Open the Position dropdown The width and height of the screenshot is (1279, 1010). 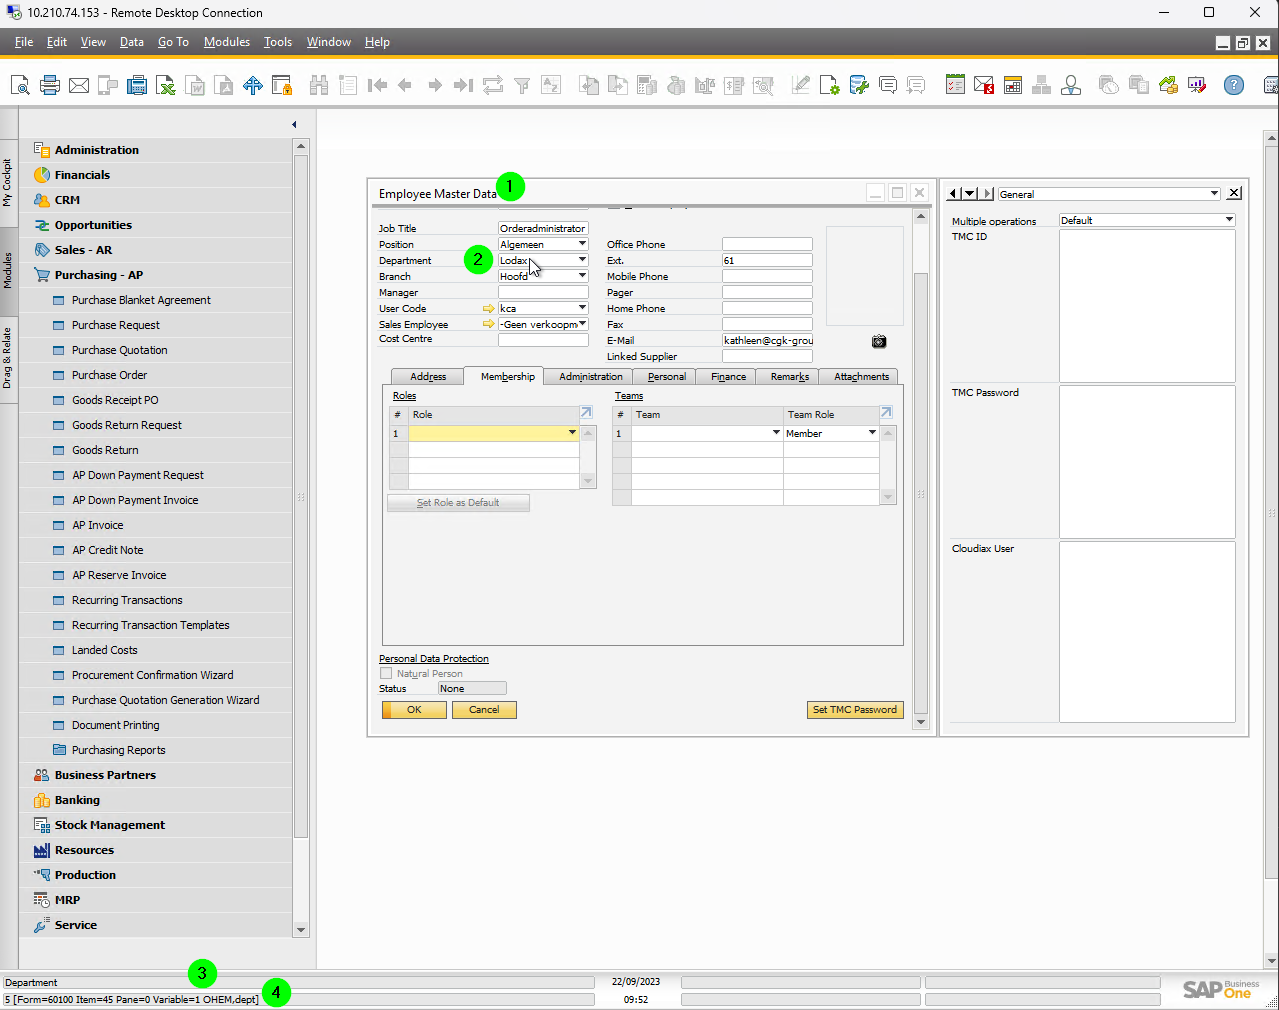click(x=582, y=244)
